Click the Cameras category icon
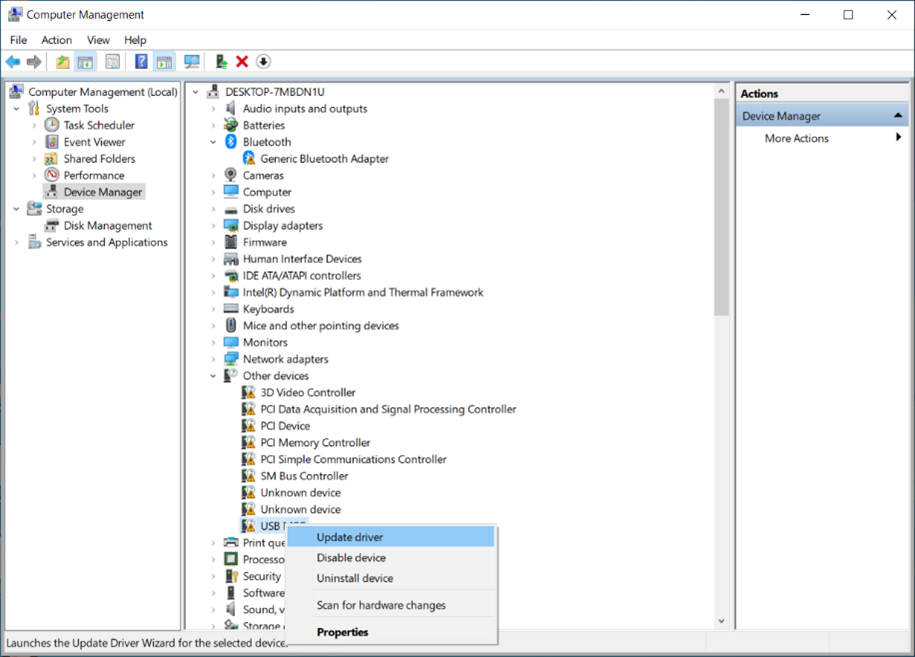Screen dimensions: 915x657 [231, 175]
